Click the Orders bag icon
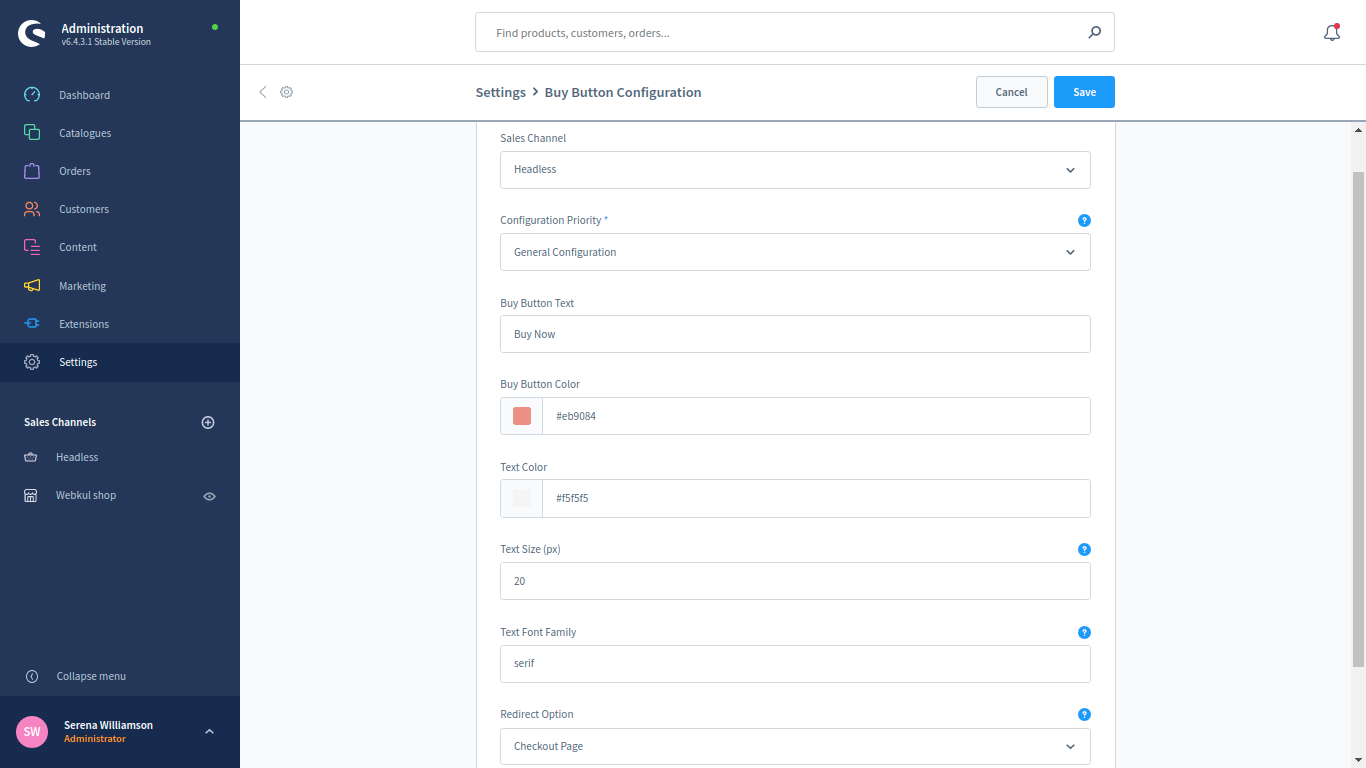The image size is (1366, 768). click(x=32, y=171)
